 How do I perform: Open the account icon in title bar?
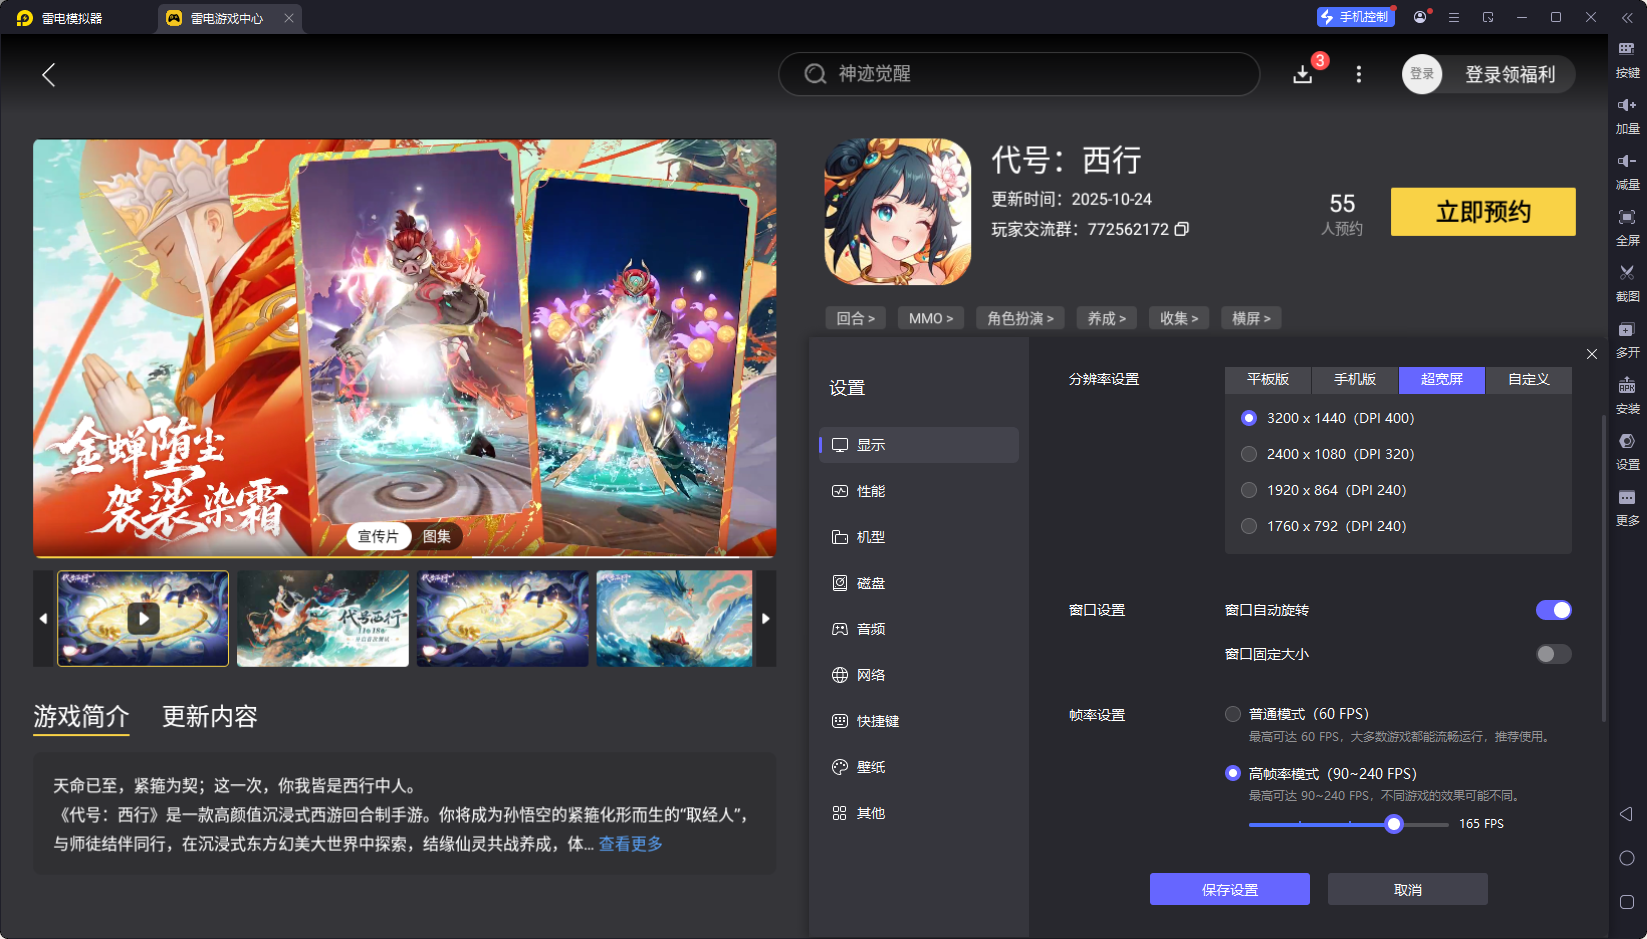point(1420,17)
